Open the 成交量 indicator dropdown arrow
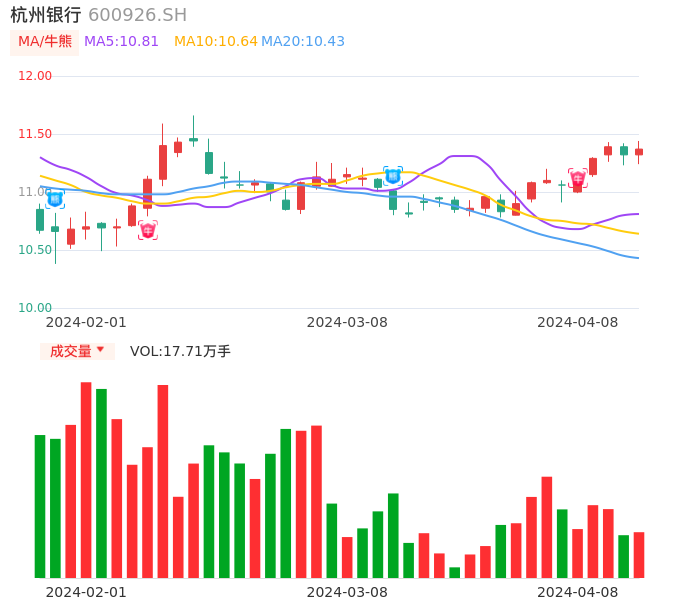Viewport: 686px width, 606px height. tap(100, 350)
